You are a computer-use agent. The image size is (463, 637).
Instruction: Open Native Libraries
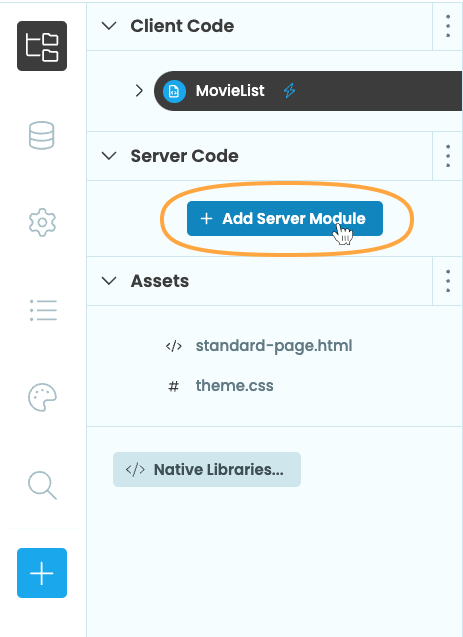[x=207, y=470]
